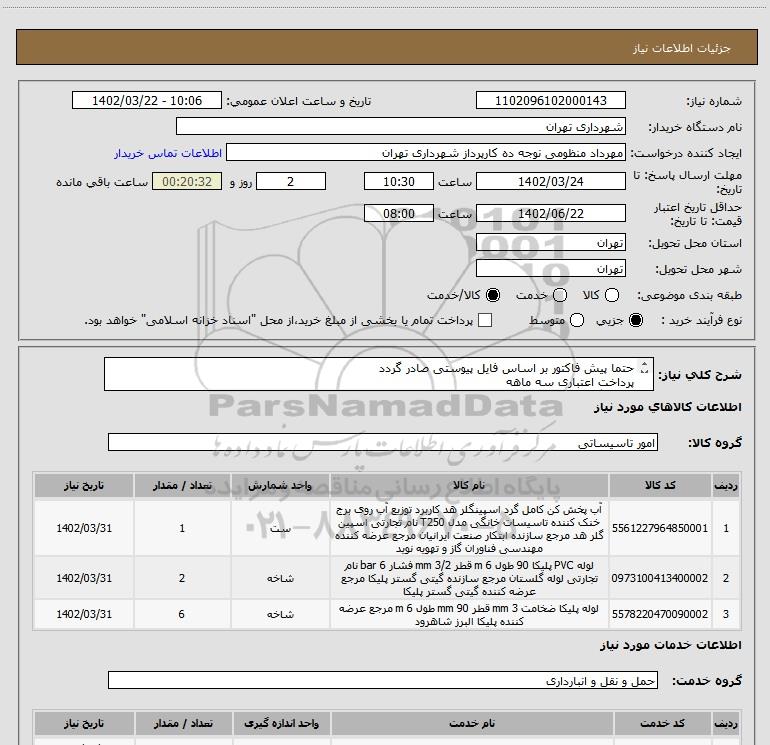Screen dimensions: 770x745
Task: Click the اطلاعات خدمات مورد نیاز section heading
Action: tap(670, 645)
